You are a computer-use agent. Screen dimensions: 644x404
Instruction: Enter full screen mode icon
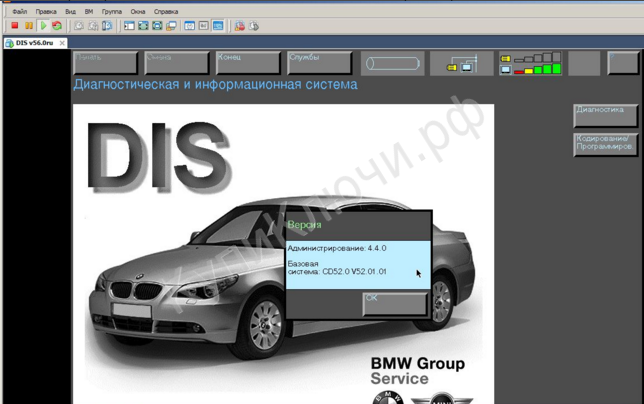143,26
